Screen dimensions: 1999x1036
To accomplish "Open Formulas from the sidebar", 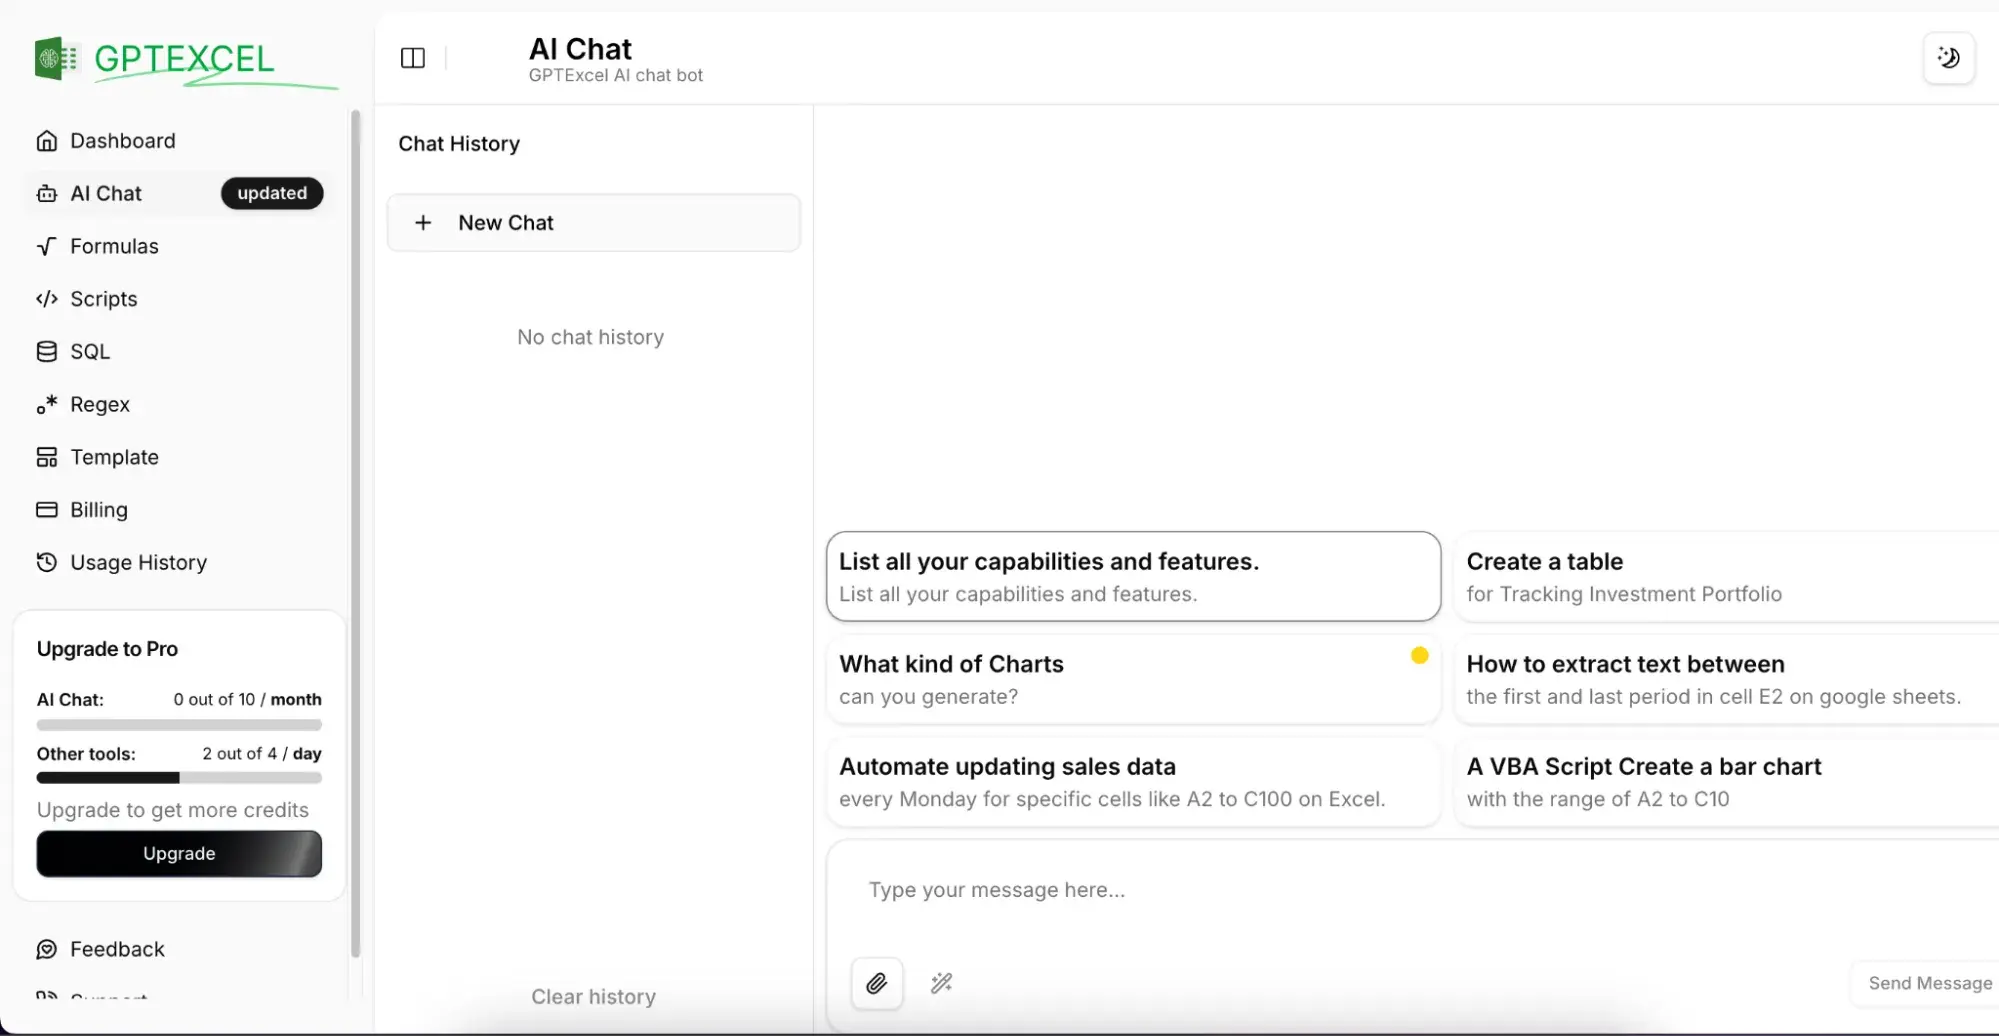I will pyautogui.click(x=114, y=246).
